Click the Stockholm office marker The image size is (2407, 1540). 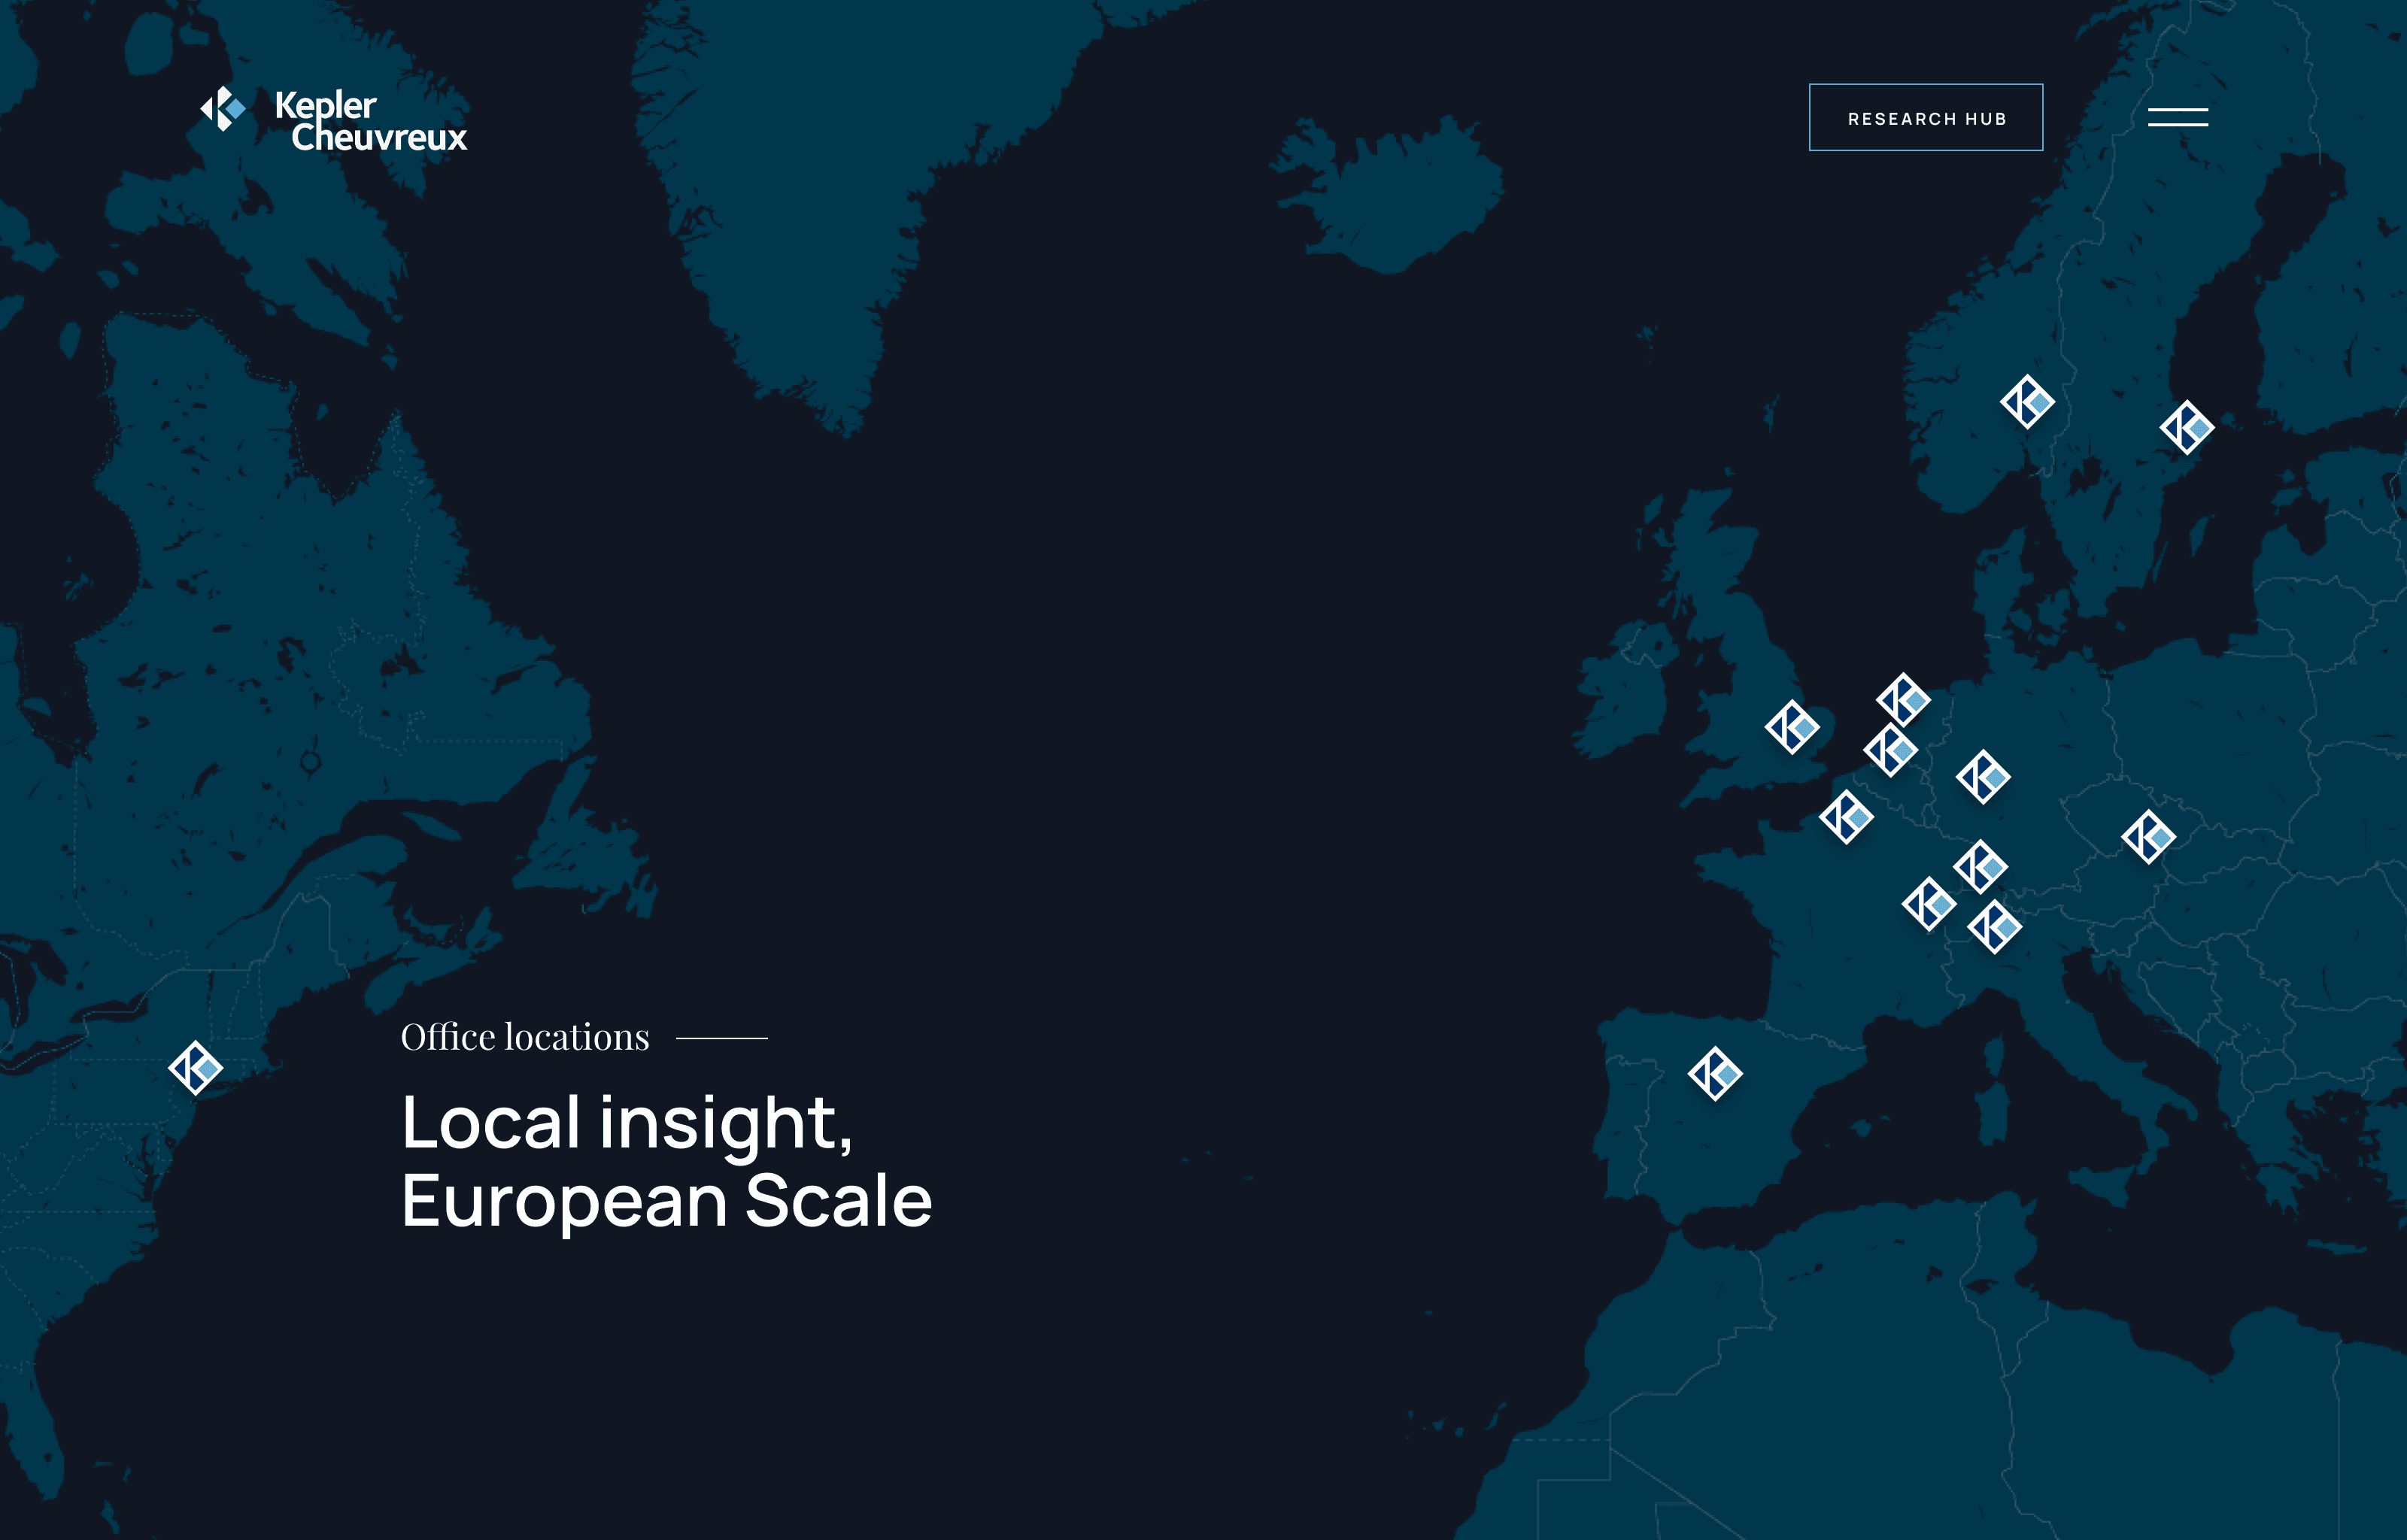tap(2187, 428)
